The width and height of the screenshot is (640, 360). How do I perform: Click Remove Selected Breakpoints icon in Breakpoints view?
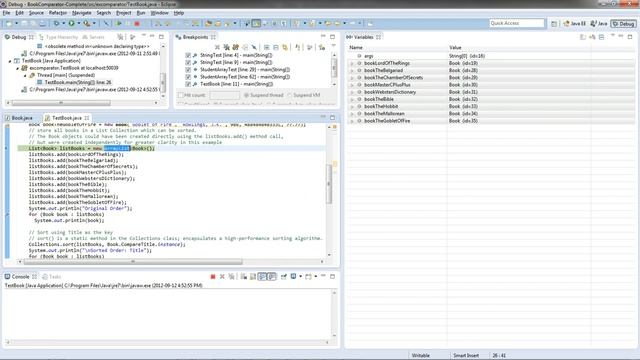point(217,47)
